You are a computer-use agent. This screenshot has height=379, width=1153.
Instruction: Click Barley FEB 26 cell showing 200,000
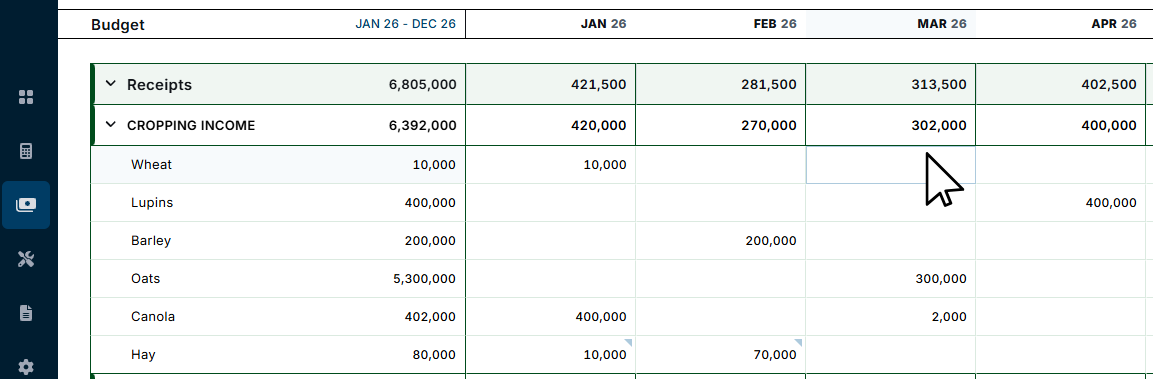[x=721, y=241]
